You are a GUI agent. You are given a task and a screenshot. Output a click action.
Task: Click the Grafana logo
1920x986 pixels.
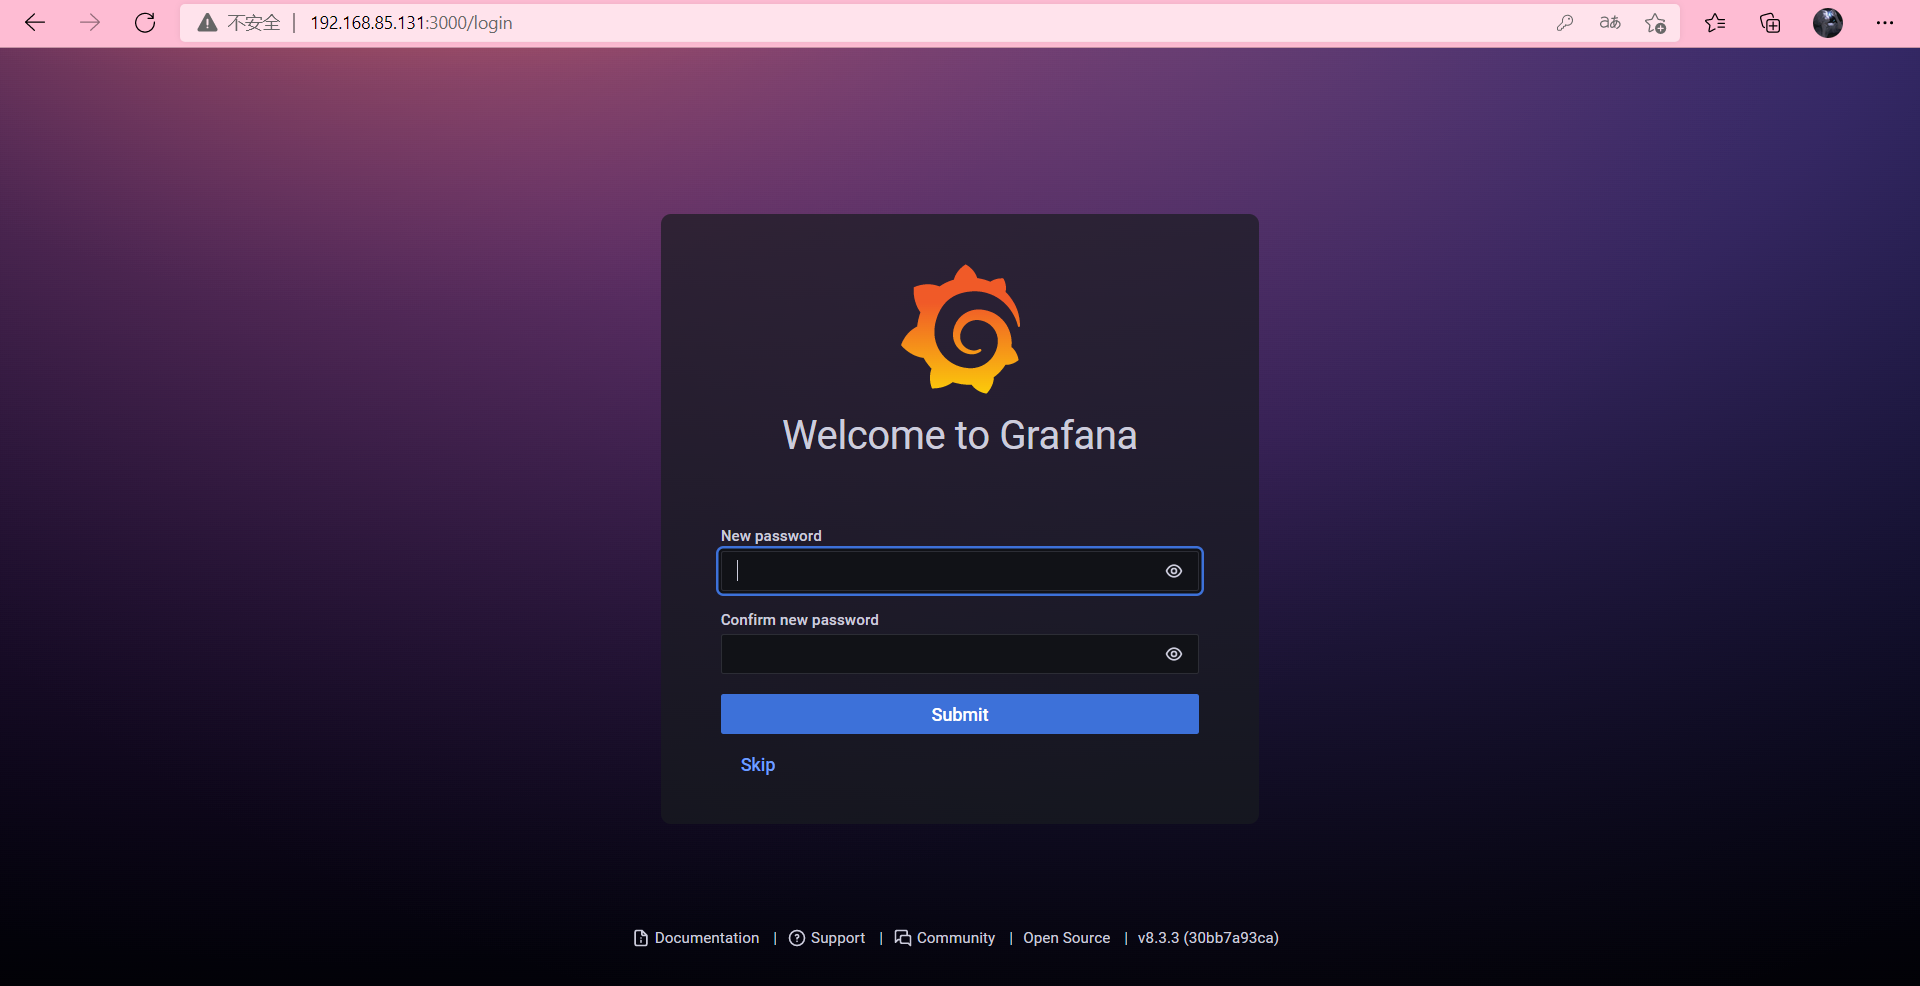pyautogui.click(x=961, y=329)
